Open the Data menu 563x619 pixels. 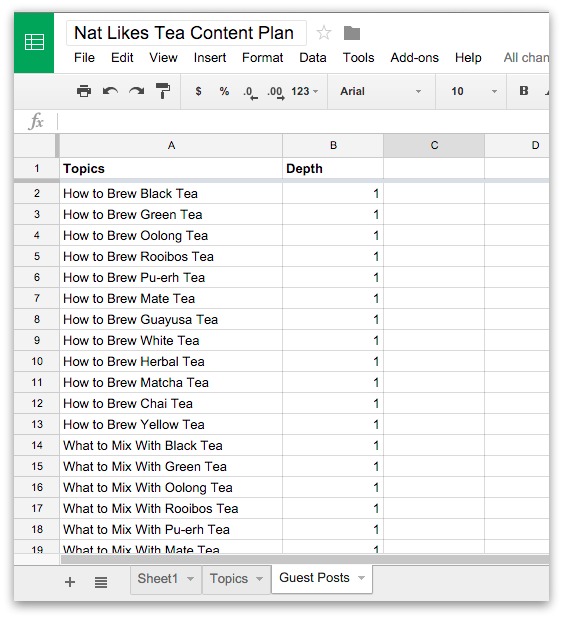tap(313, 58)
